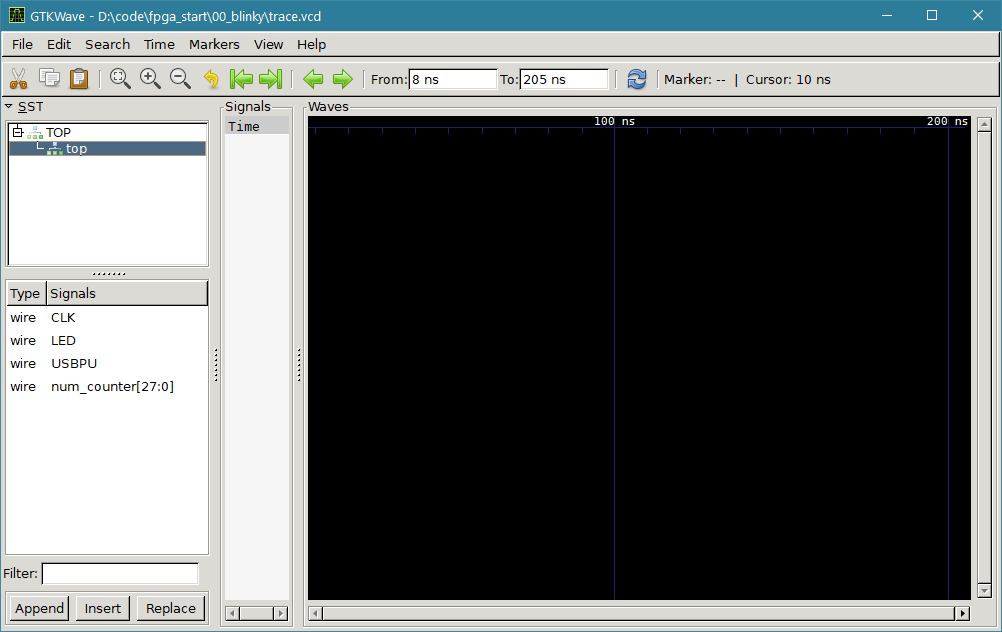This screenshot has height=632, width=1002.
Task: Click the Paste clipboard icon
Action: click(x=79, y=79)
